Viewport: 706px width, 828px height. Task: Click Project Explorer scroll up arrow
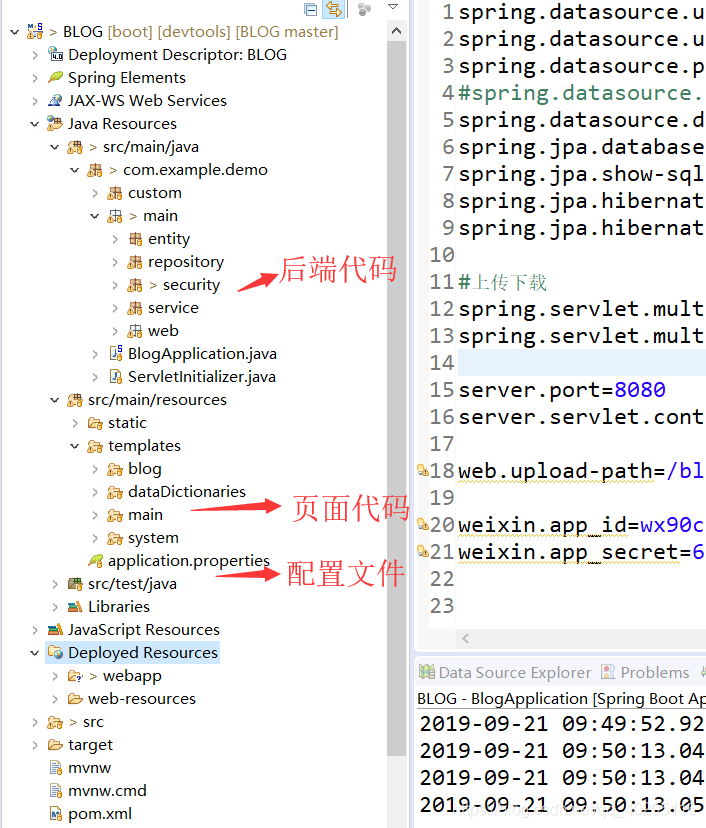point(396,32)
